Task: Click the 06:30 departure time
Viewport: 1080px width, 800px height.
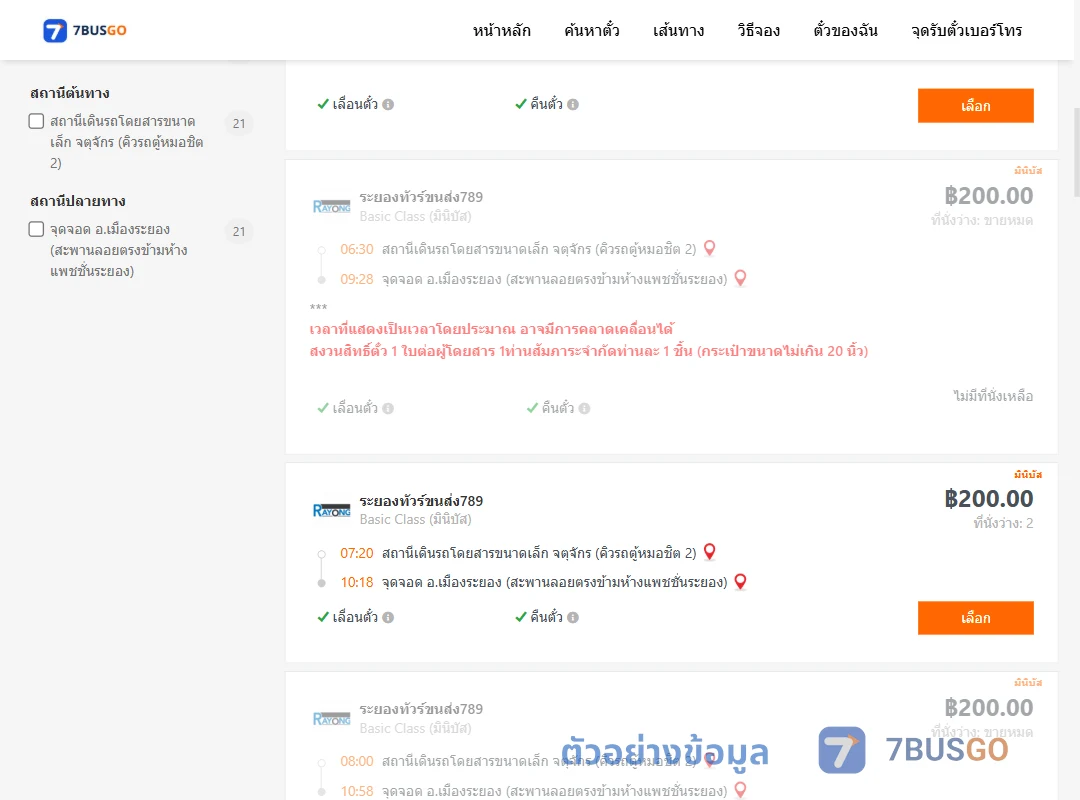Action: pyautogui.click(x=357, y=249)
